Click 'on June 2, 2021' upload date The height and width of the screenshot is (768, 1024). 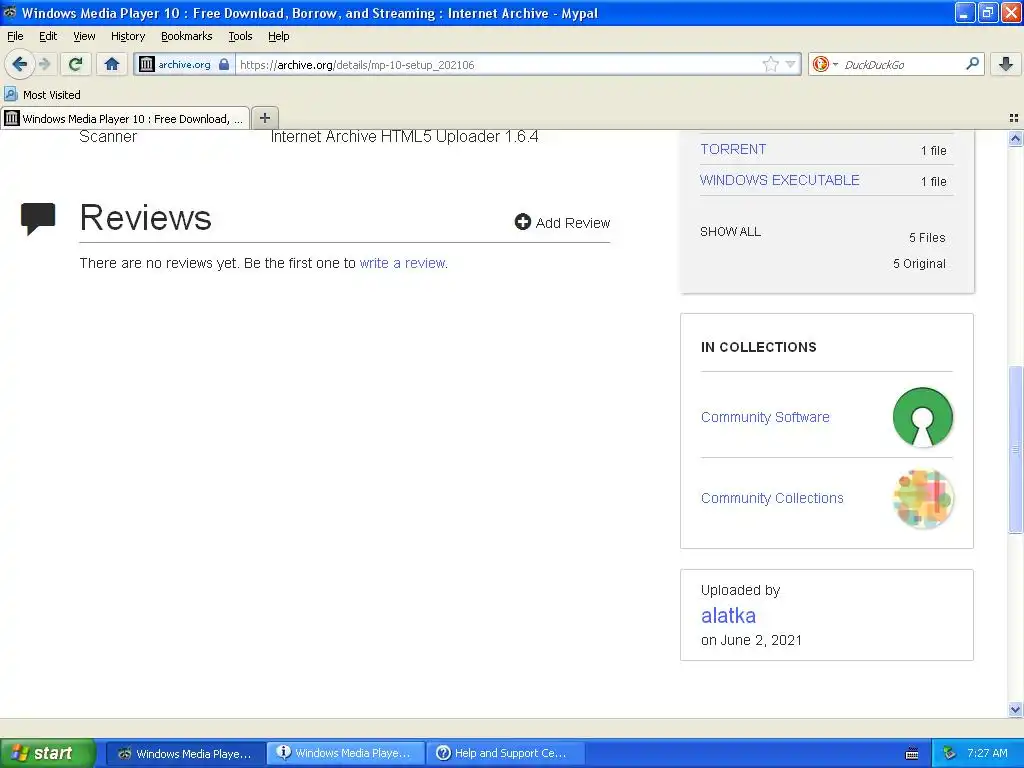[x=751, y=640]
